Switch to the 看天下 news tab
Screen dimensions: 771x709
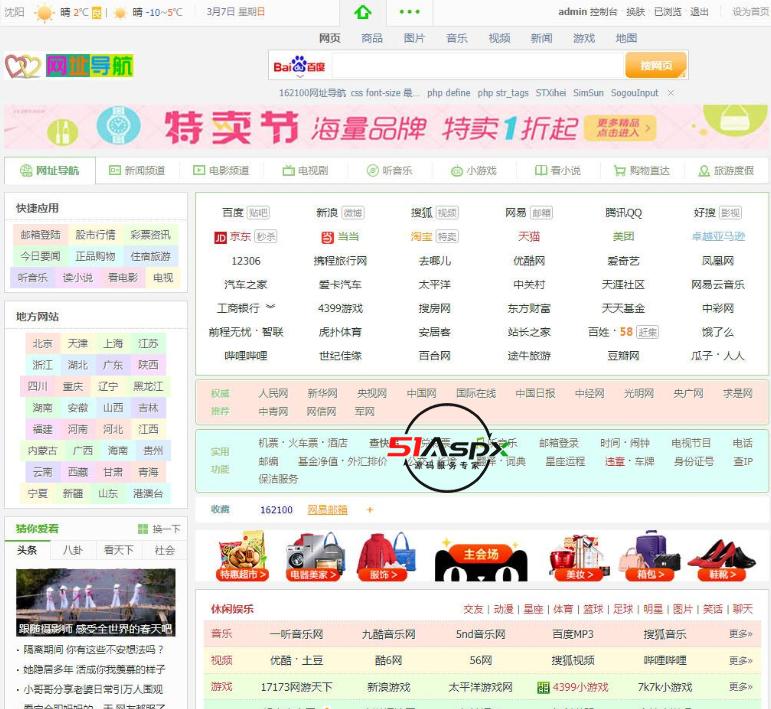point(119,550)
